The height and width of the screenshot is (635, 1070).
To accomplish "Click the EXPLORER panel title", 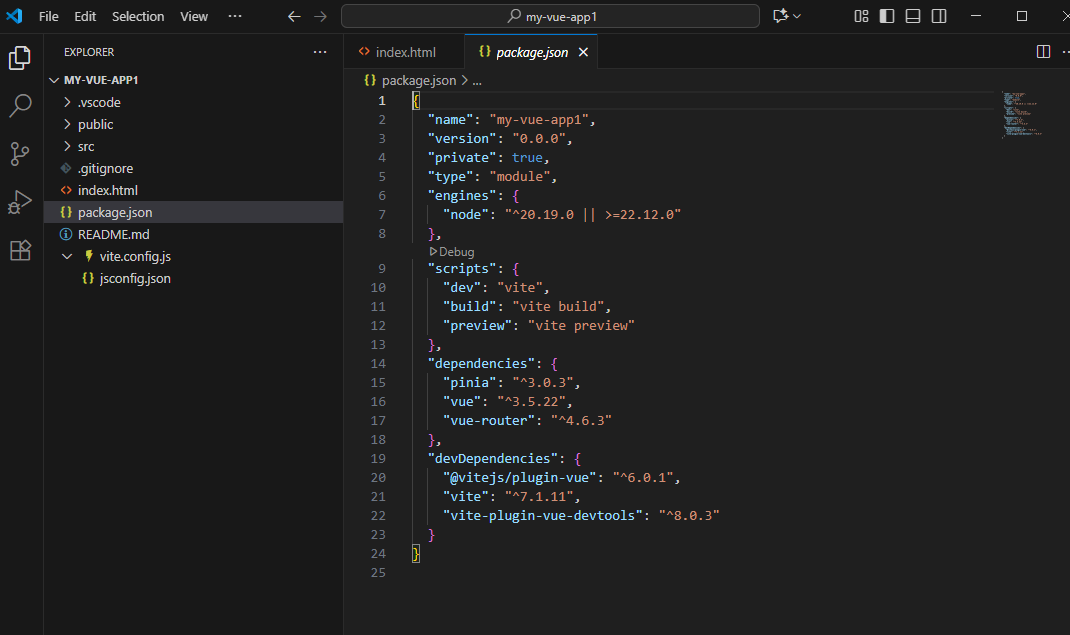I will (x=89, y=52).
